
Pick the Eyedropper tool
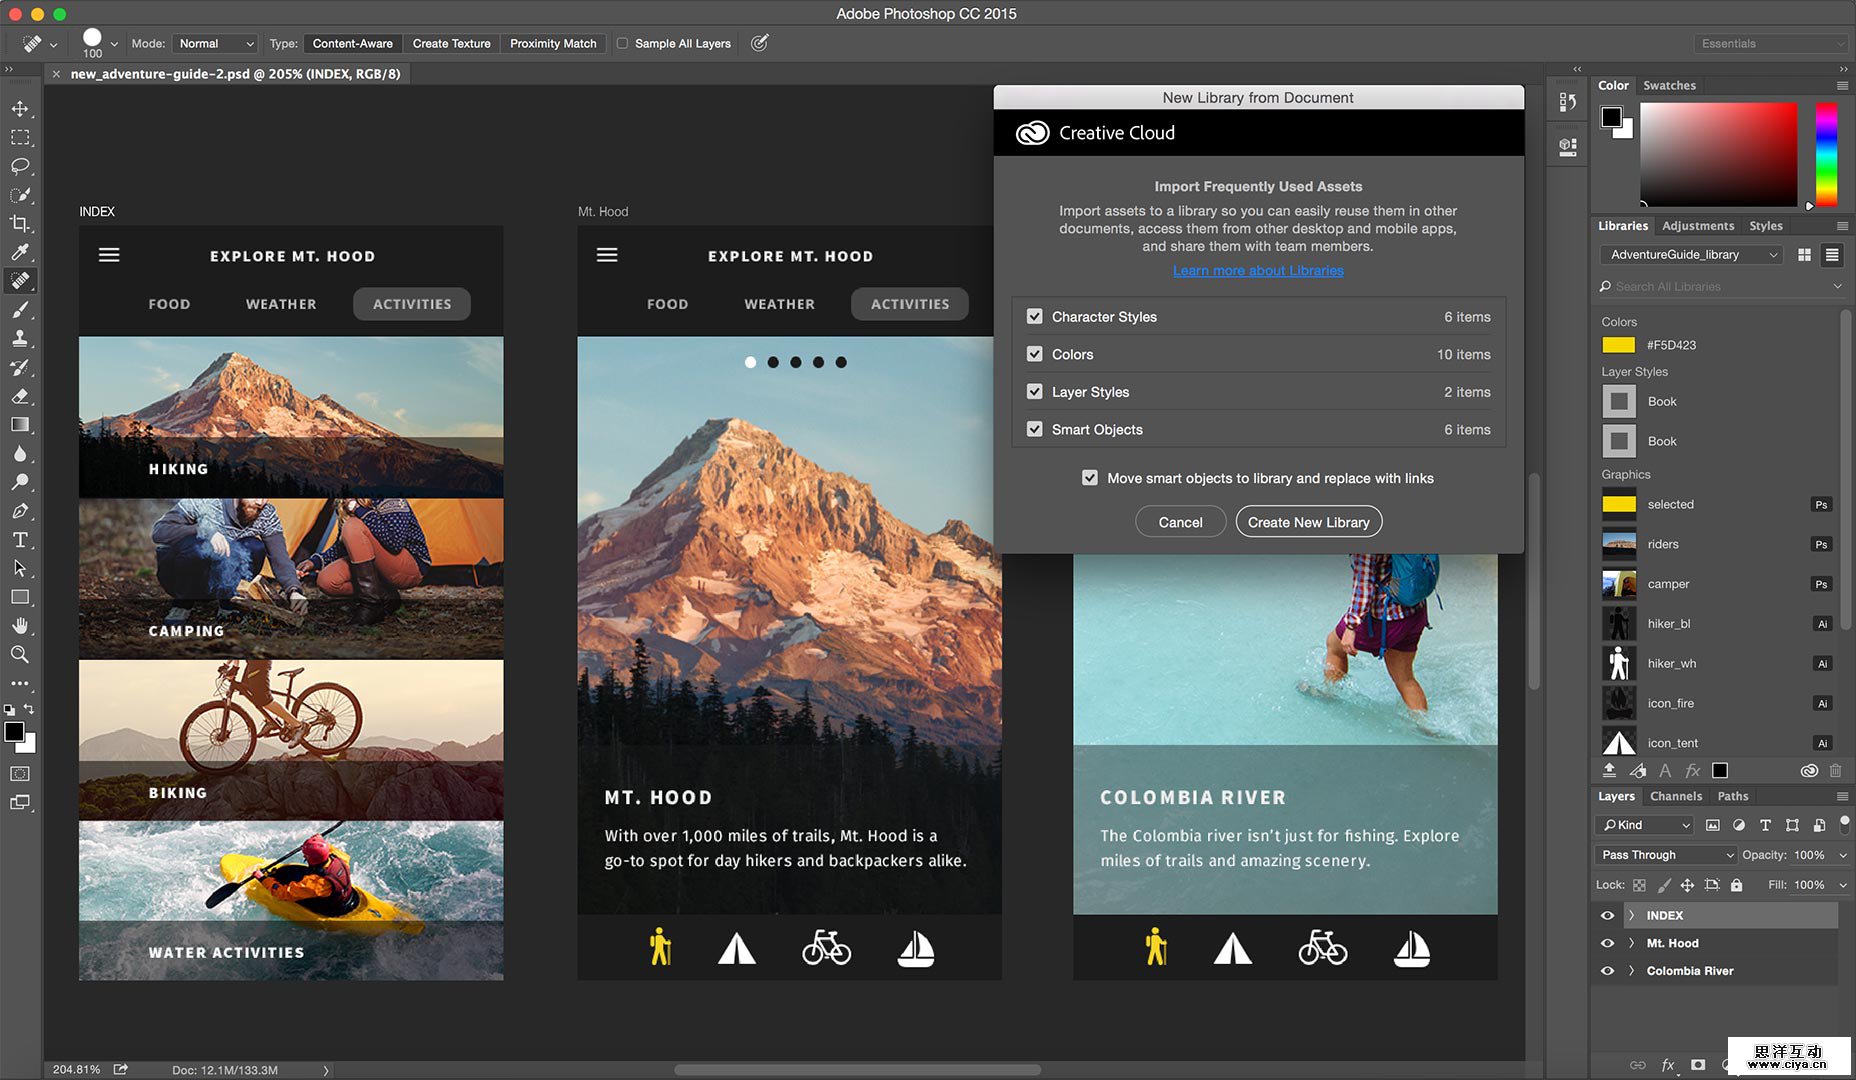(x=20, y=252)
